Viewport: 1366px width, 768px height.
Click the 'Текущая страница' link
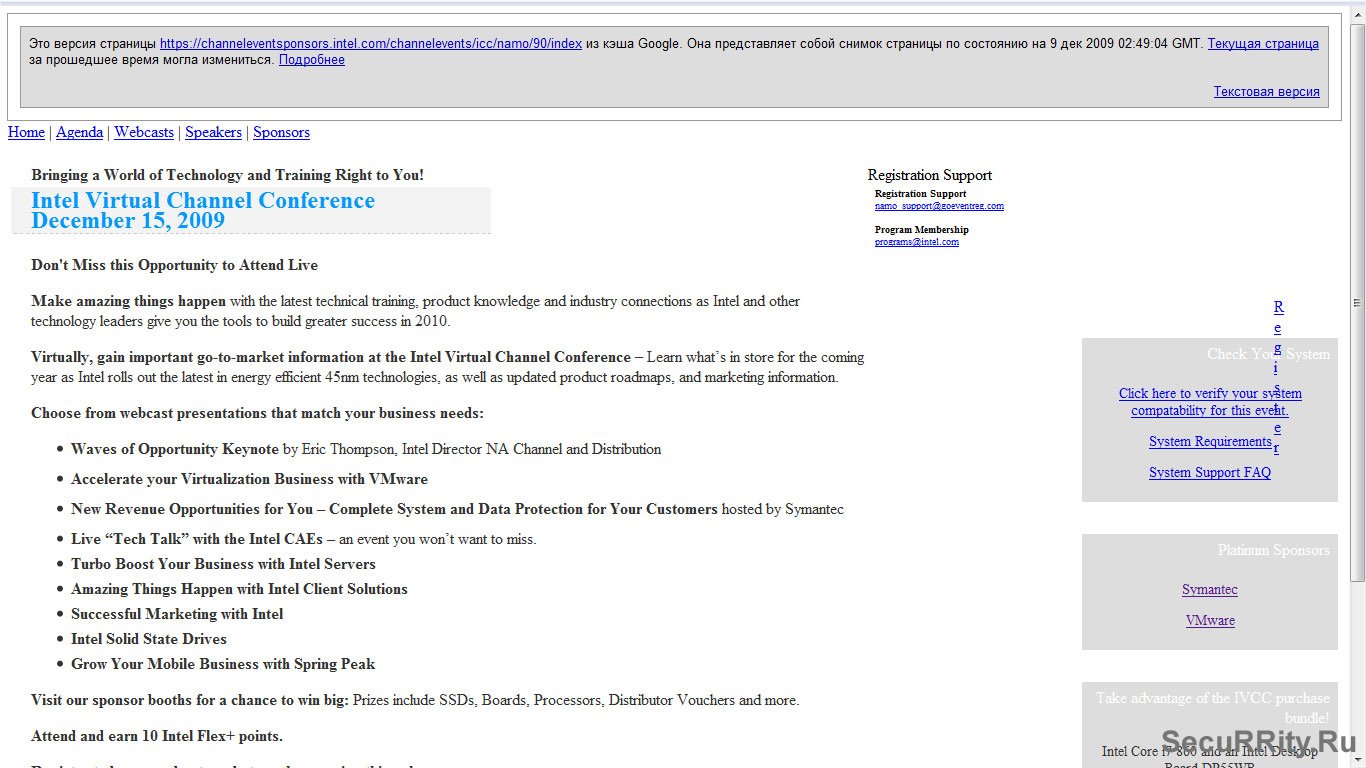pyautogui.click(x=1263, y=44)
